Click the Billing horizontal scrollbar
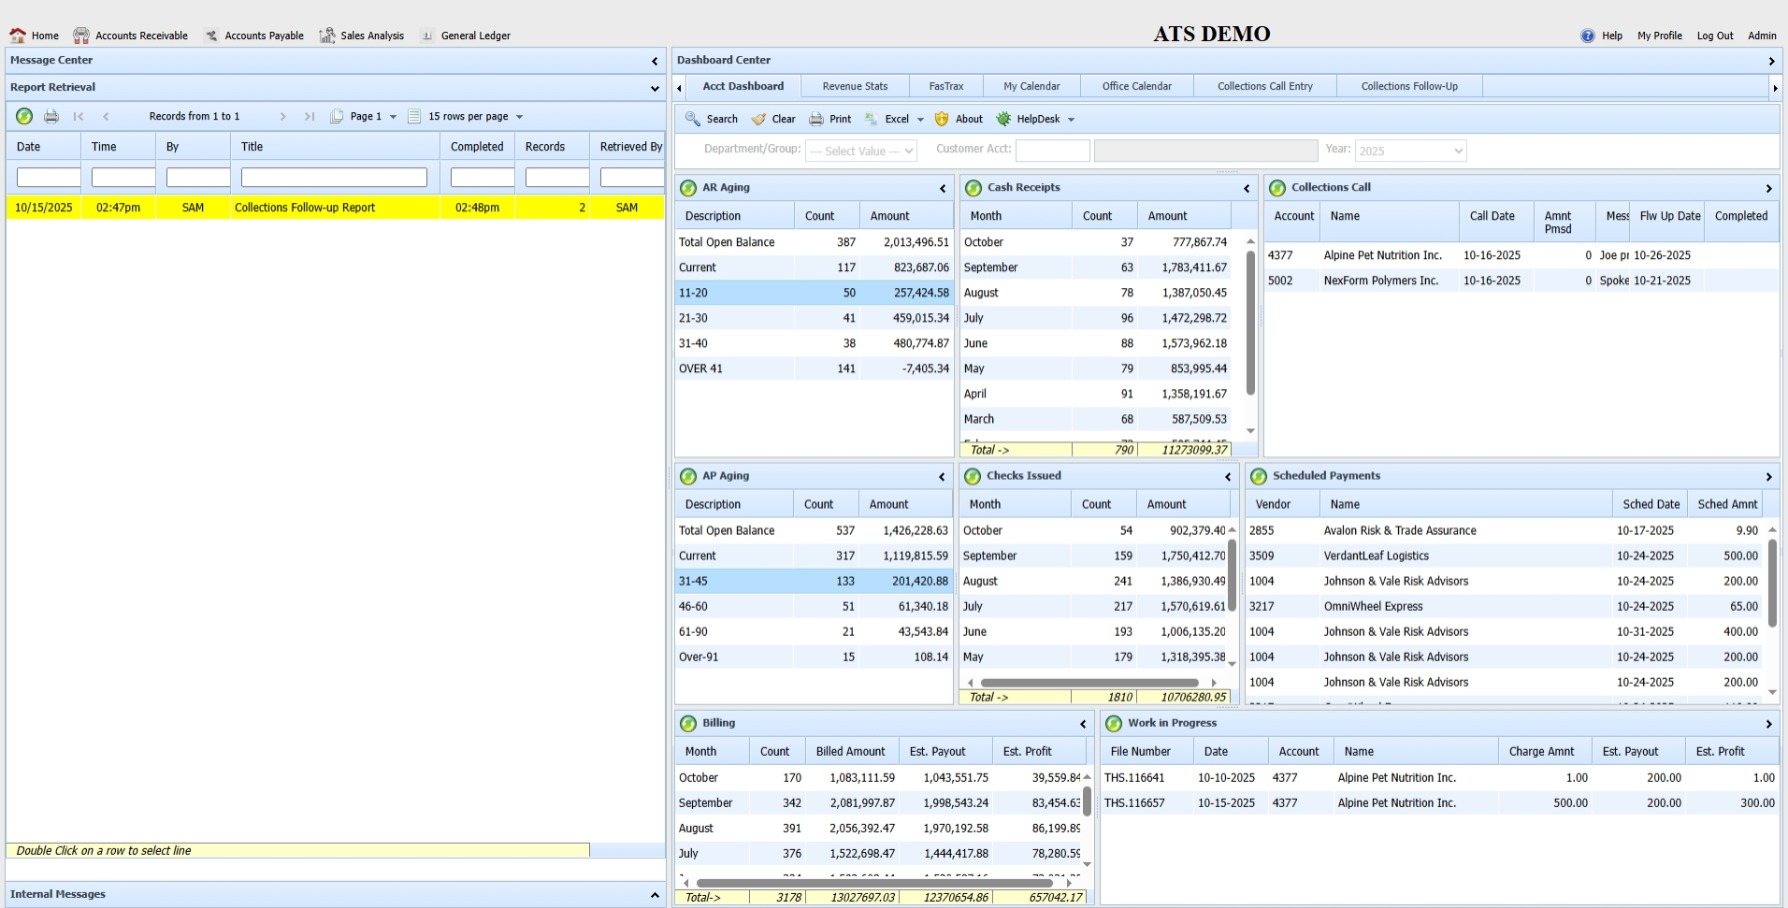This screenshot has width=1788, height=908. [875, 883]
